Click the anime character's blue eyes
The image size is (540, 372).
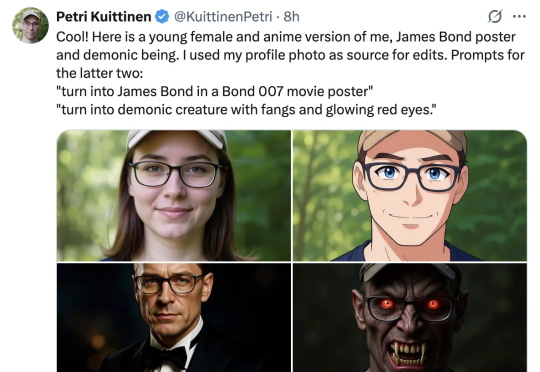coord(412,173)
